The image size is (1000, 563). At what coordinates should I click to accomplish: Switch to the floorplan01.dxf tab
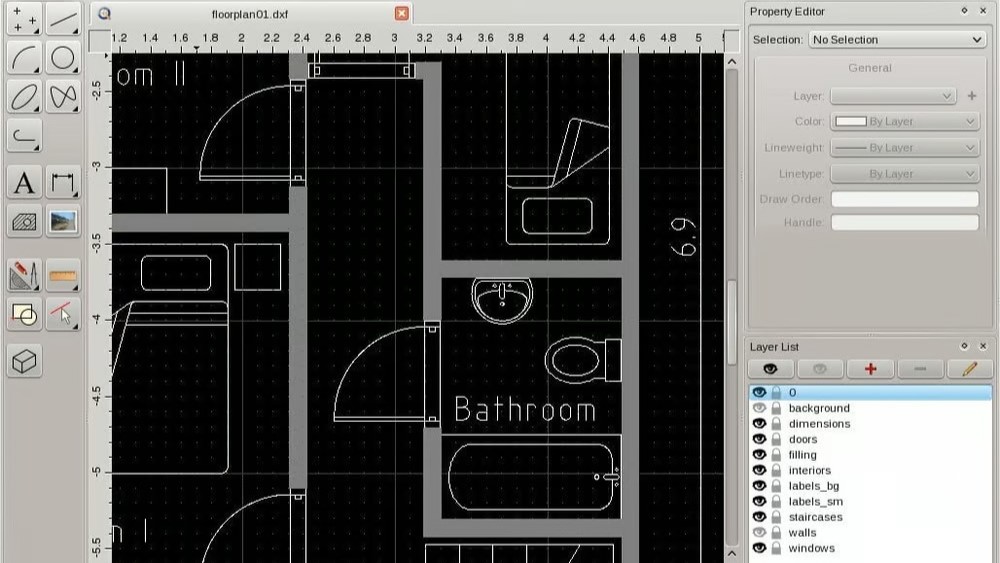coord(249,14)
